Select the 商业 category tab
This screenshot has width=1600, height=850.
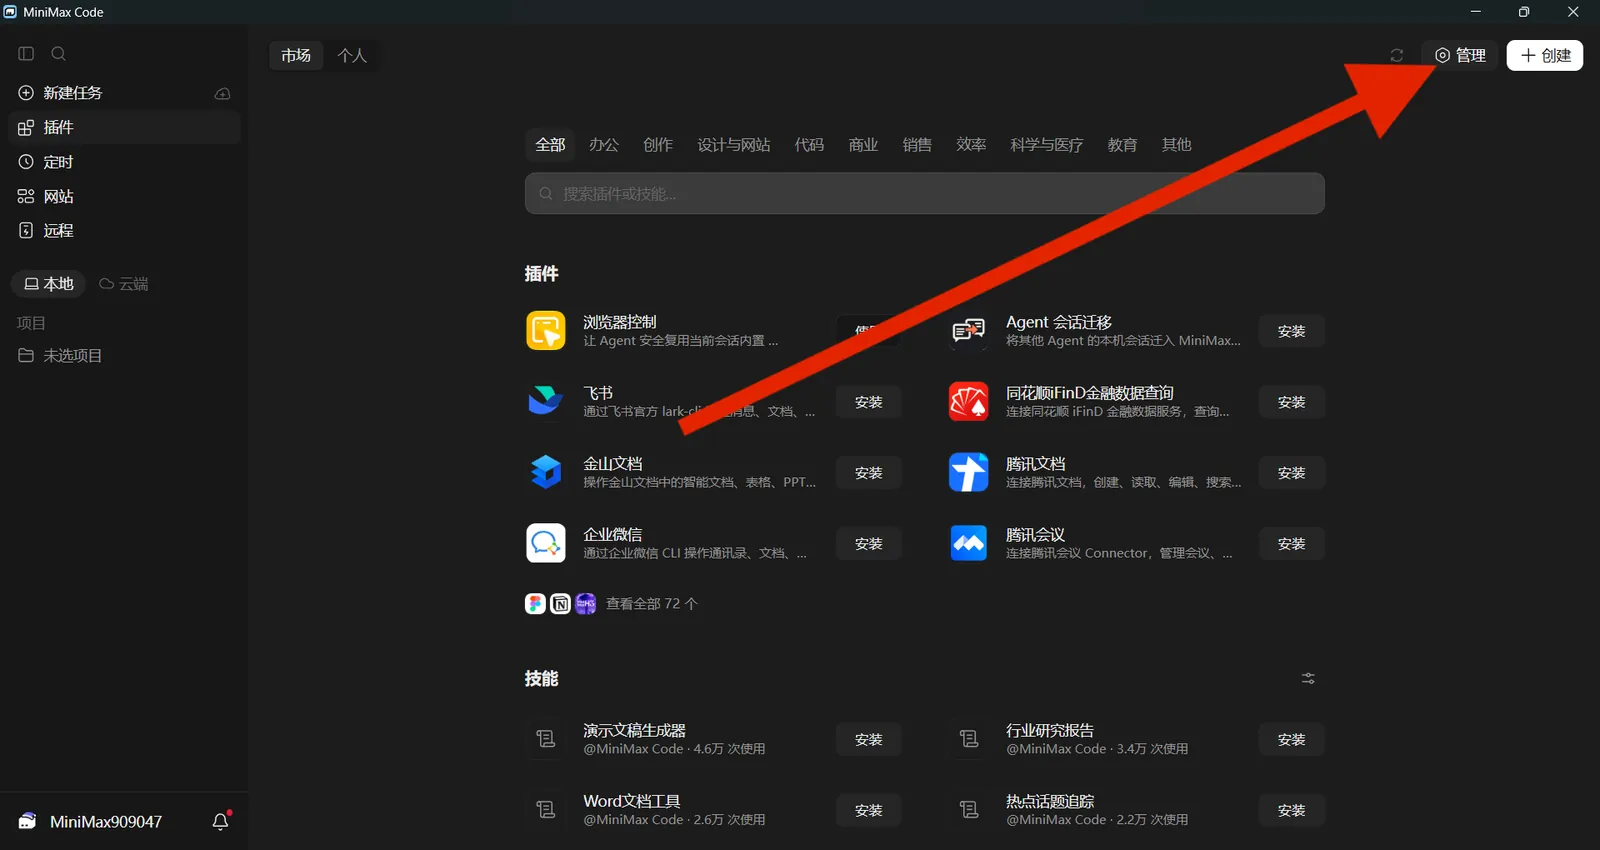tap(863, 145)
